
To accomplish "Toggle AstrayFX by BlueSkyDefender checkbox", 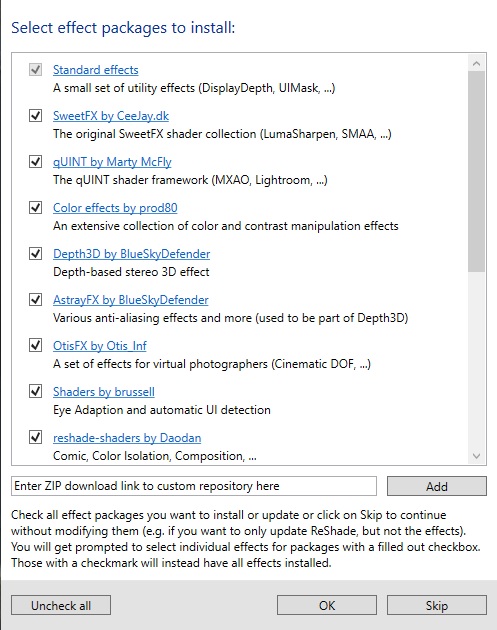I will (35, 299).
